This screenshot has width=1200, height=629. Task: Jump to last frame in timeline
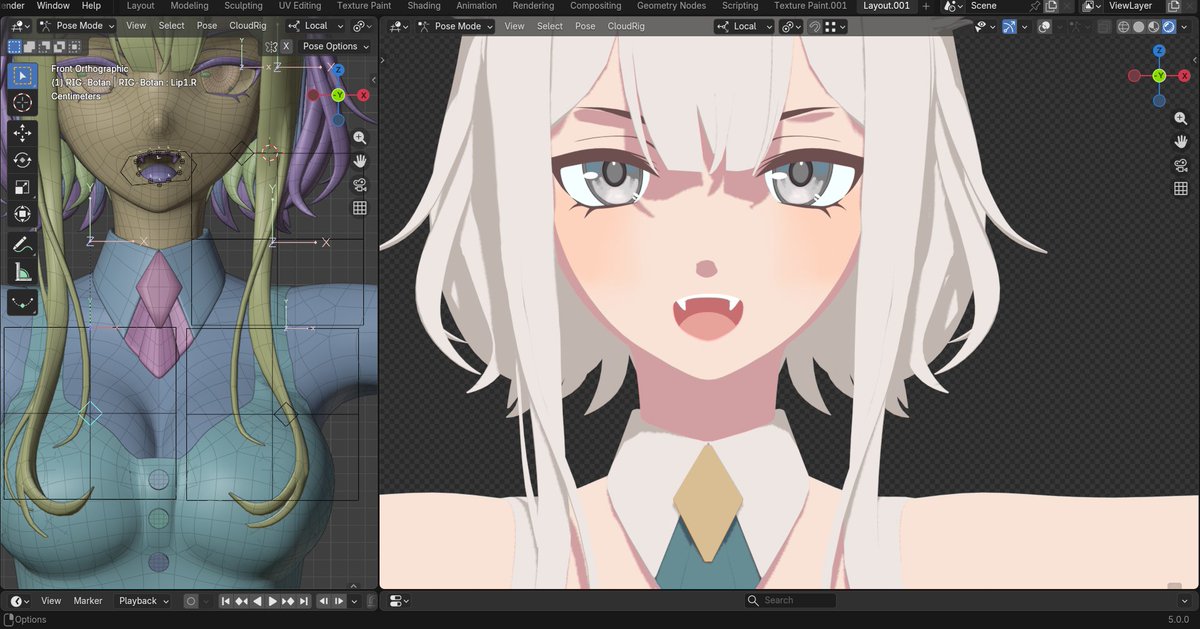coord(304,601)
